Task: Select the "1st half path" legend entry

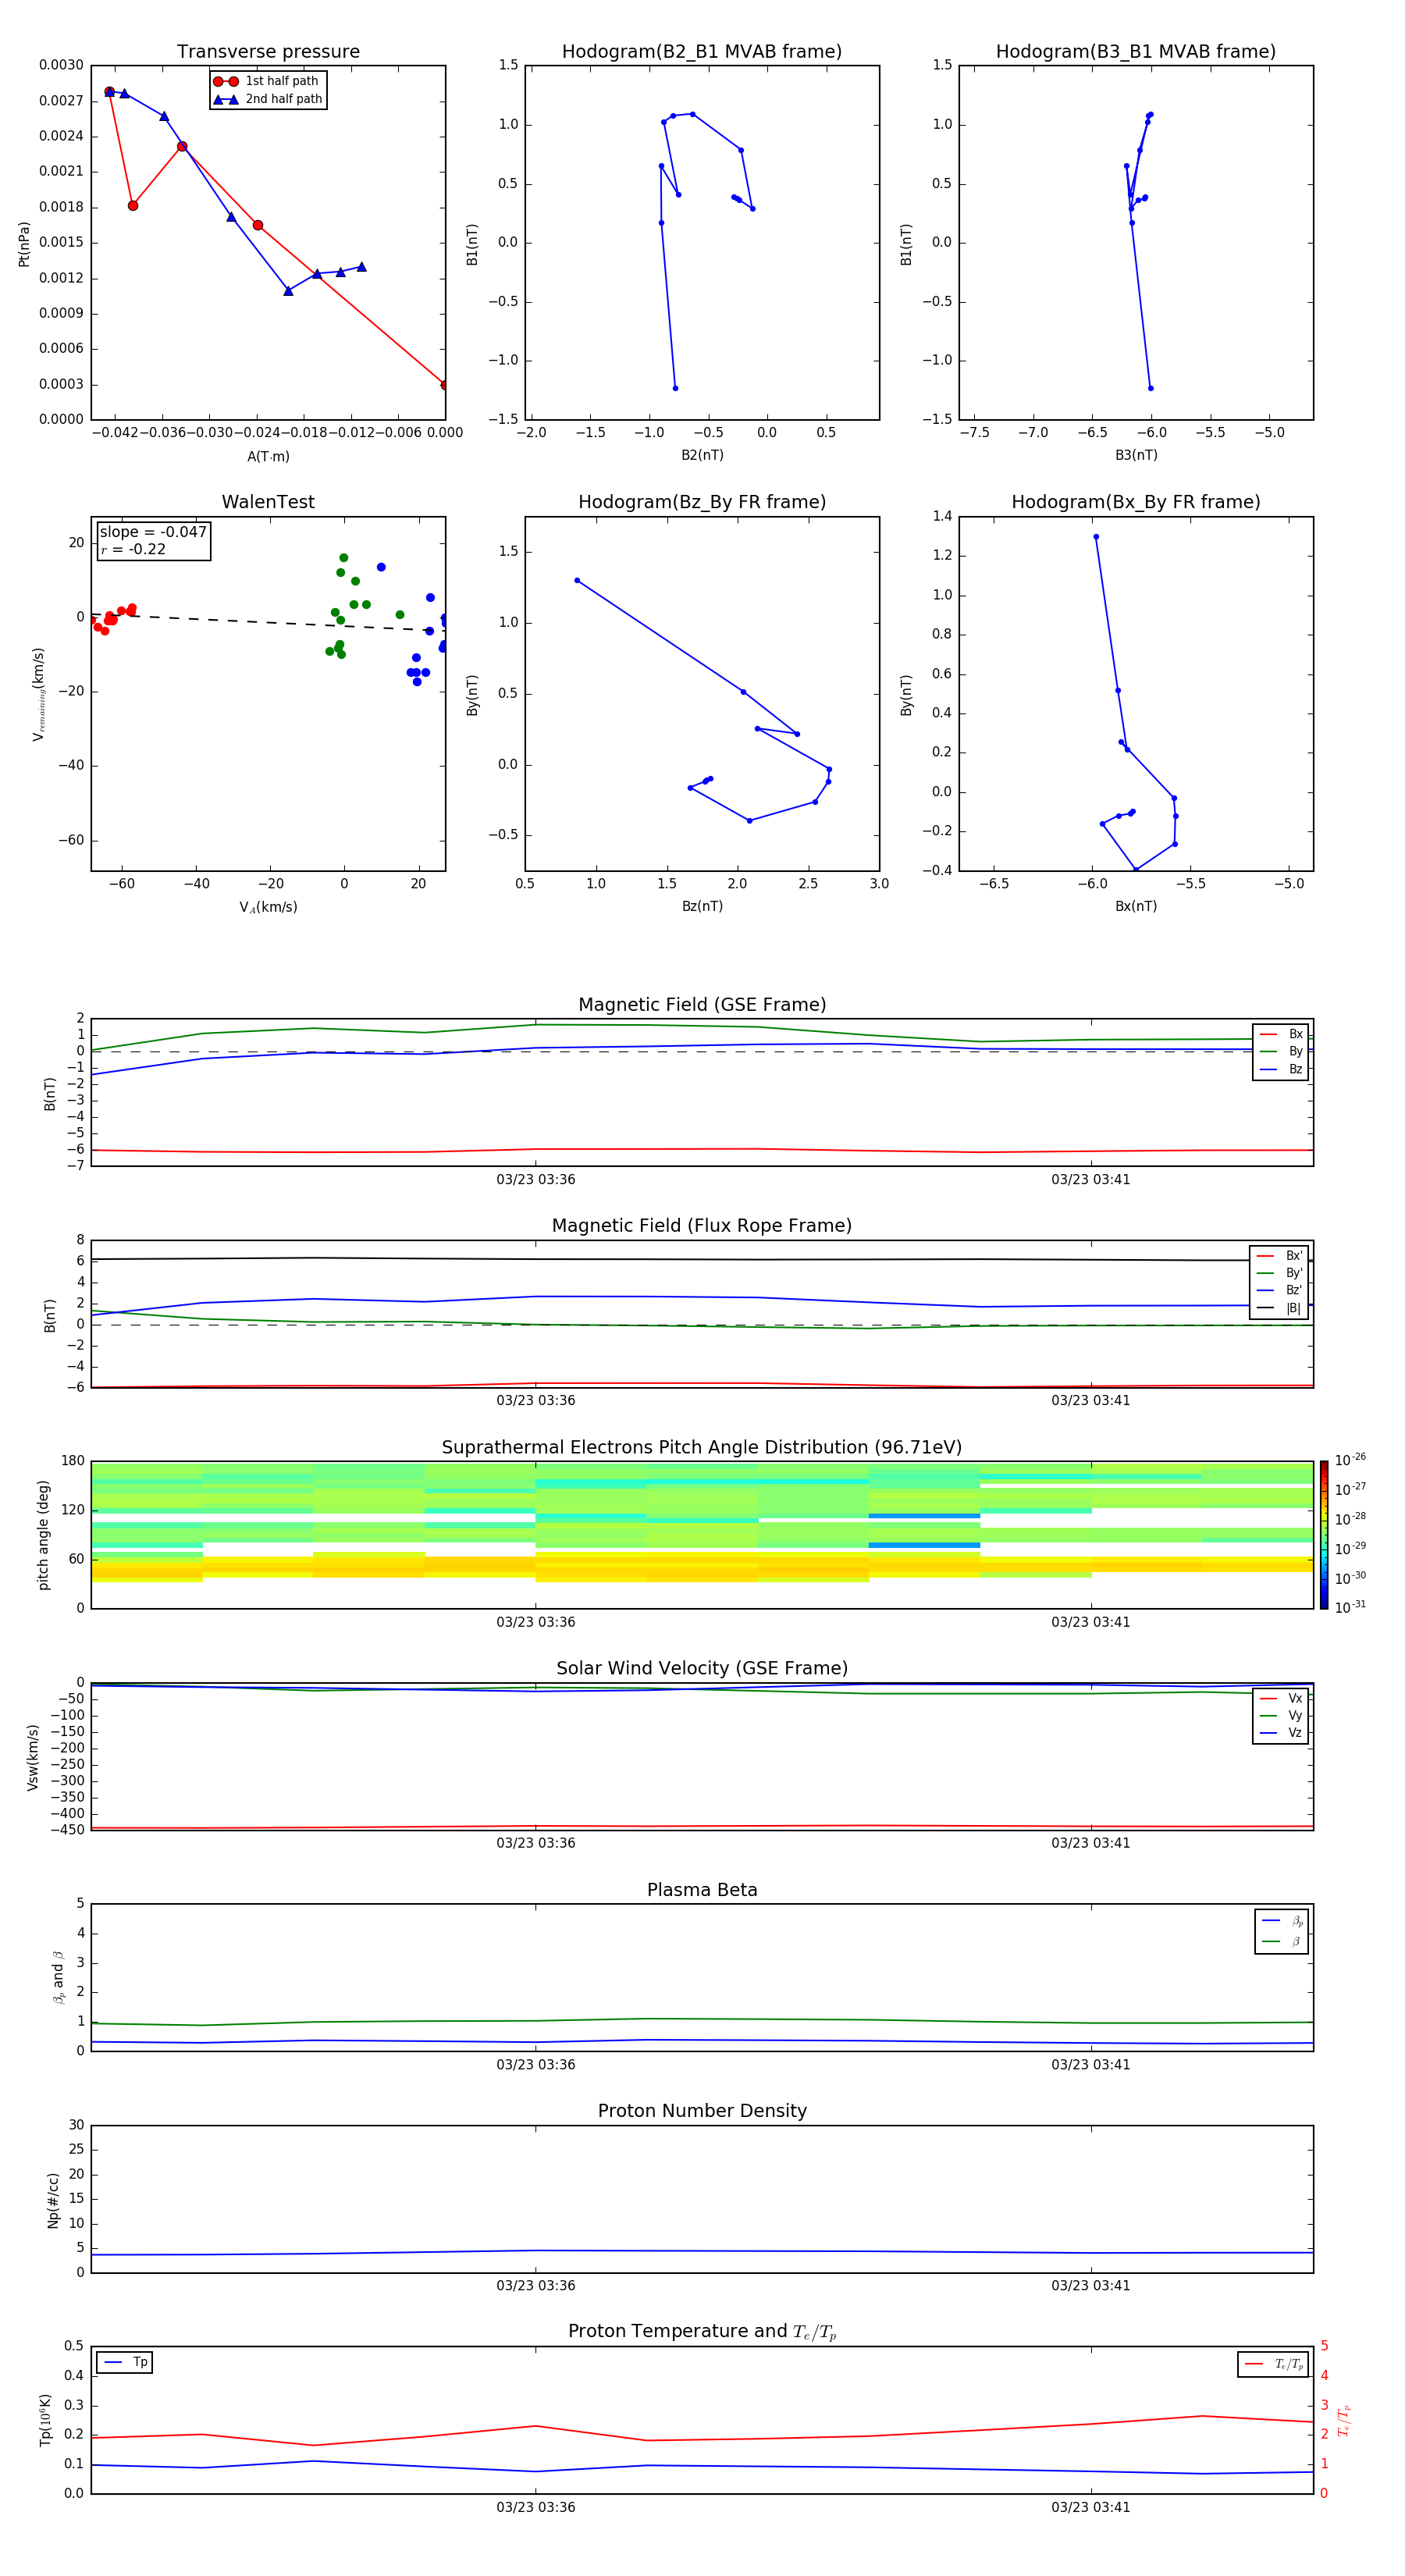Action: 267,81
